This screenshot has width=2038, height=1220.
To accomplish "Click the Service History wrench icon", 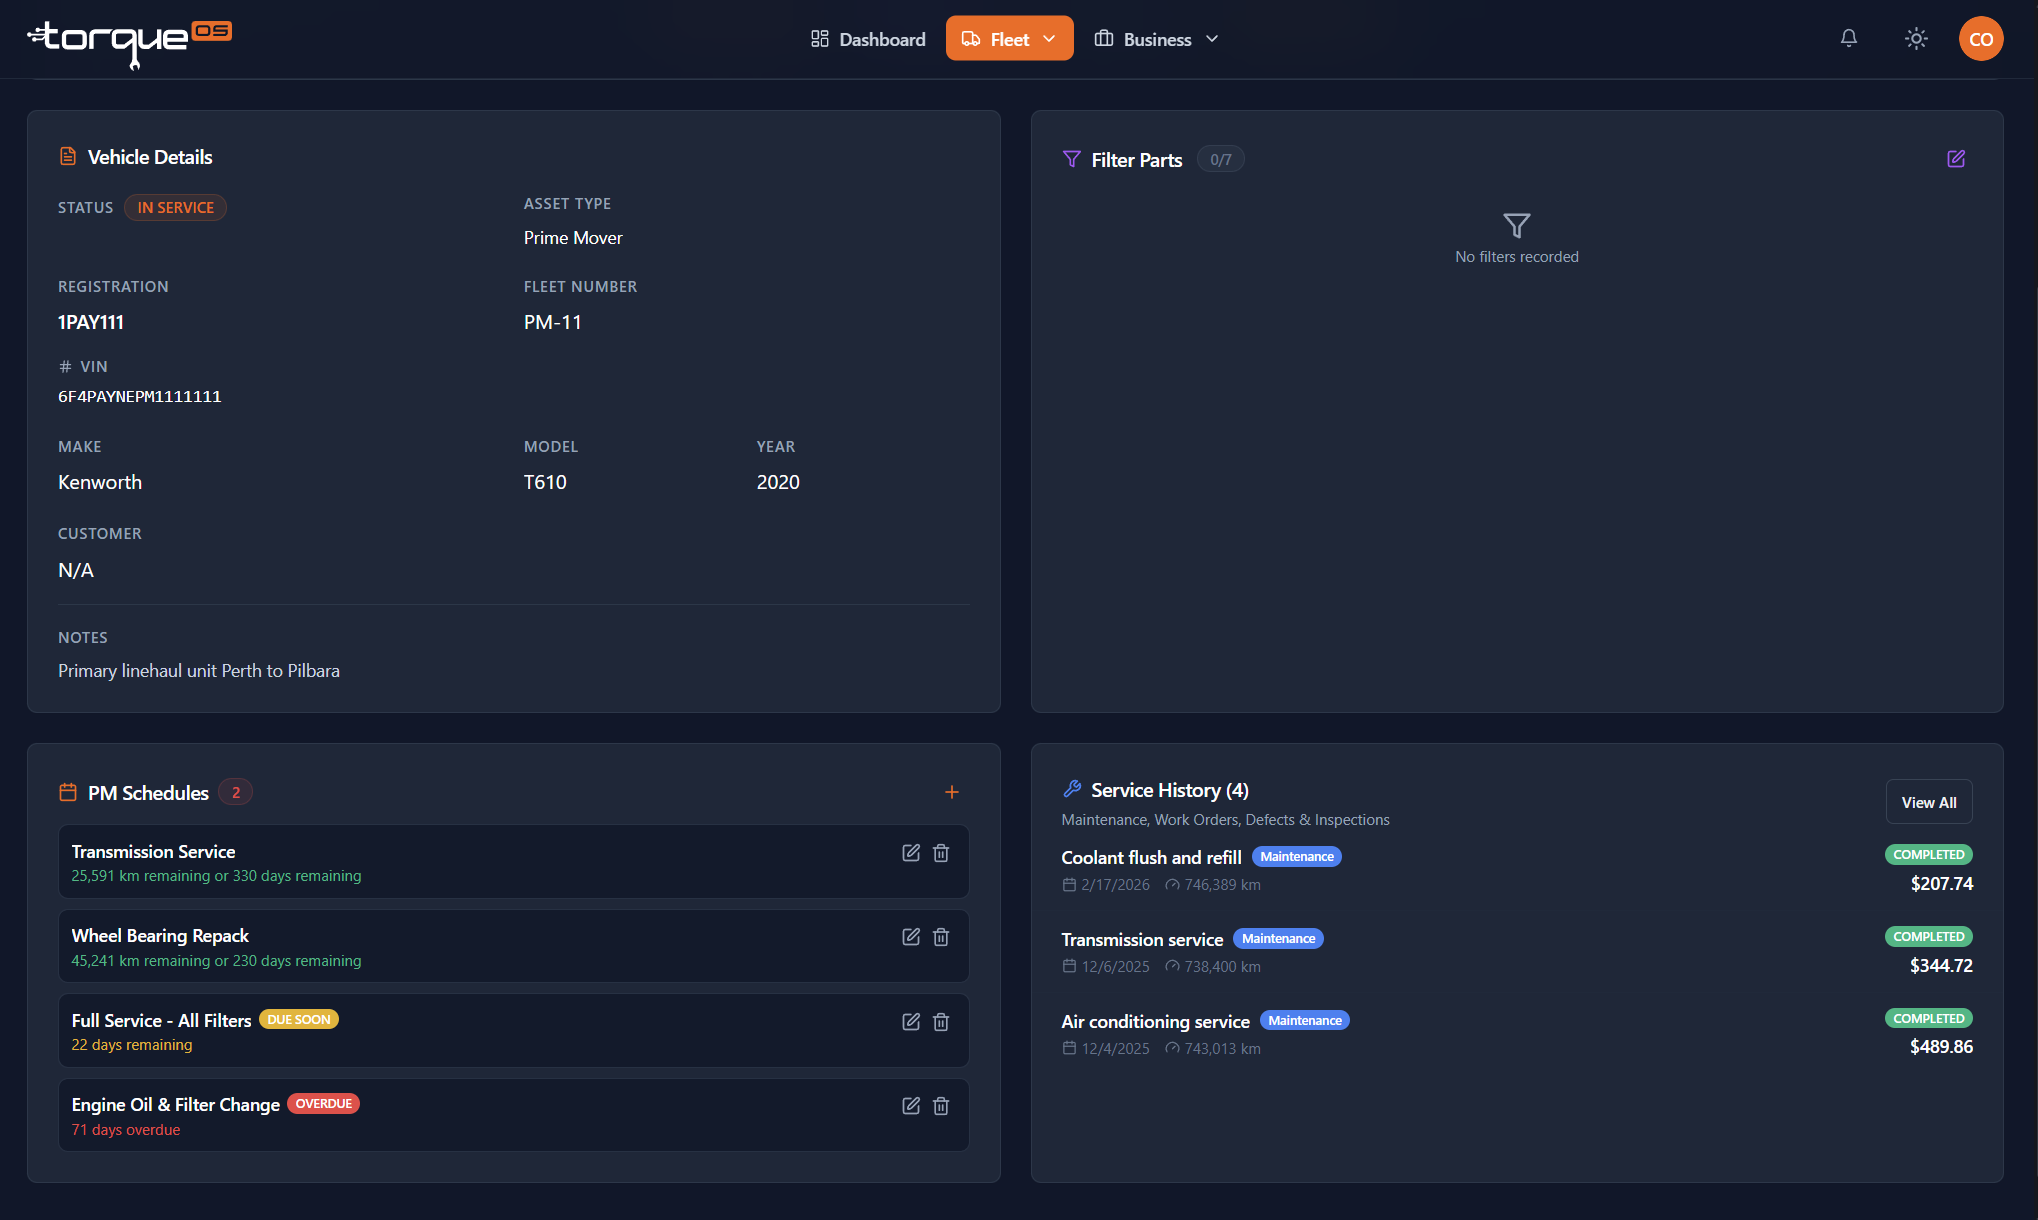I will [1072, 789].
